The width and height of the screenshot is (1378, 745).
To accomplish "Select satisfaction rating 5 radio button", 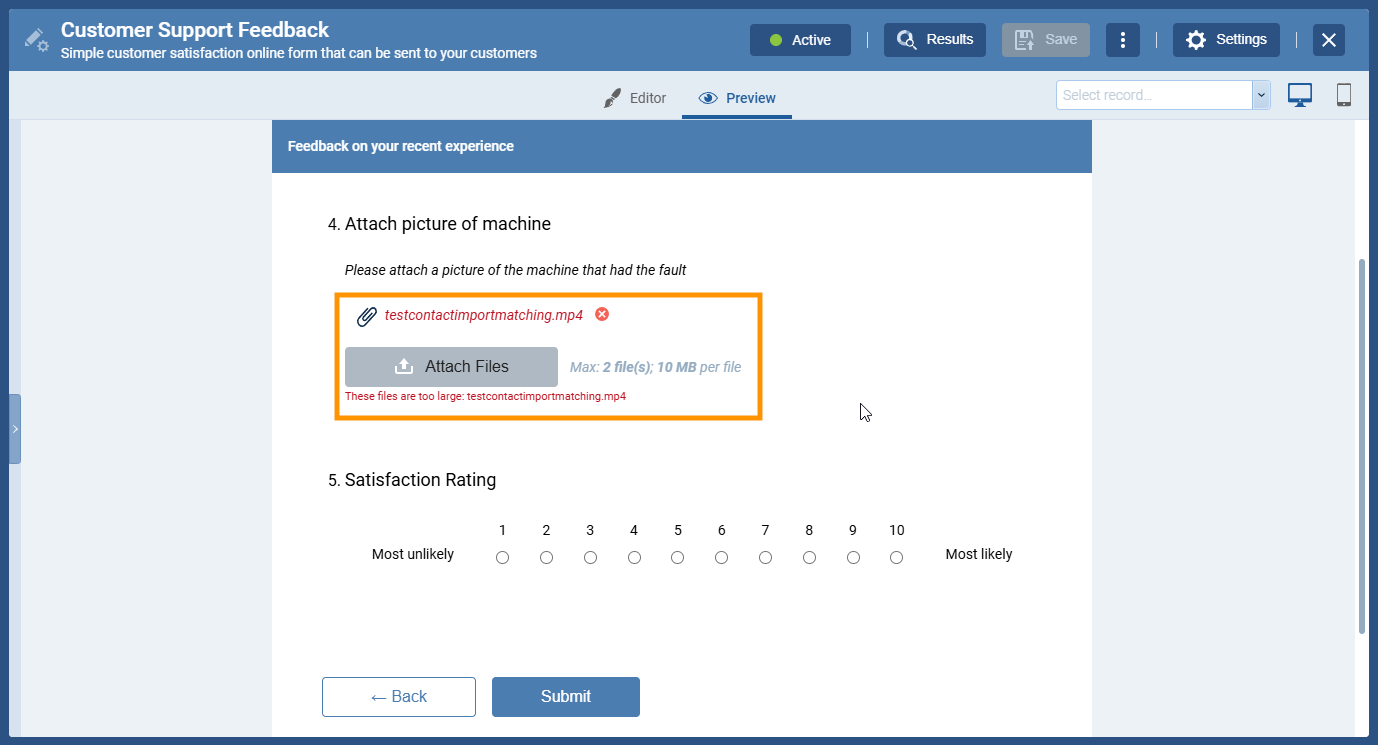I will pyautogui.click(x=678, y=557).
